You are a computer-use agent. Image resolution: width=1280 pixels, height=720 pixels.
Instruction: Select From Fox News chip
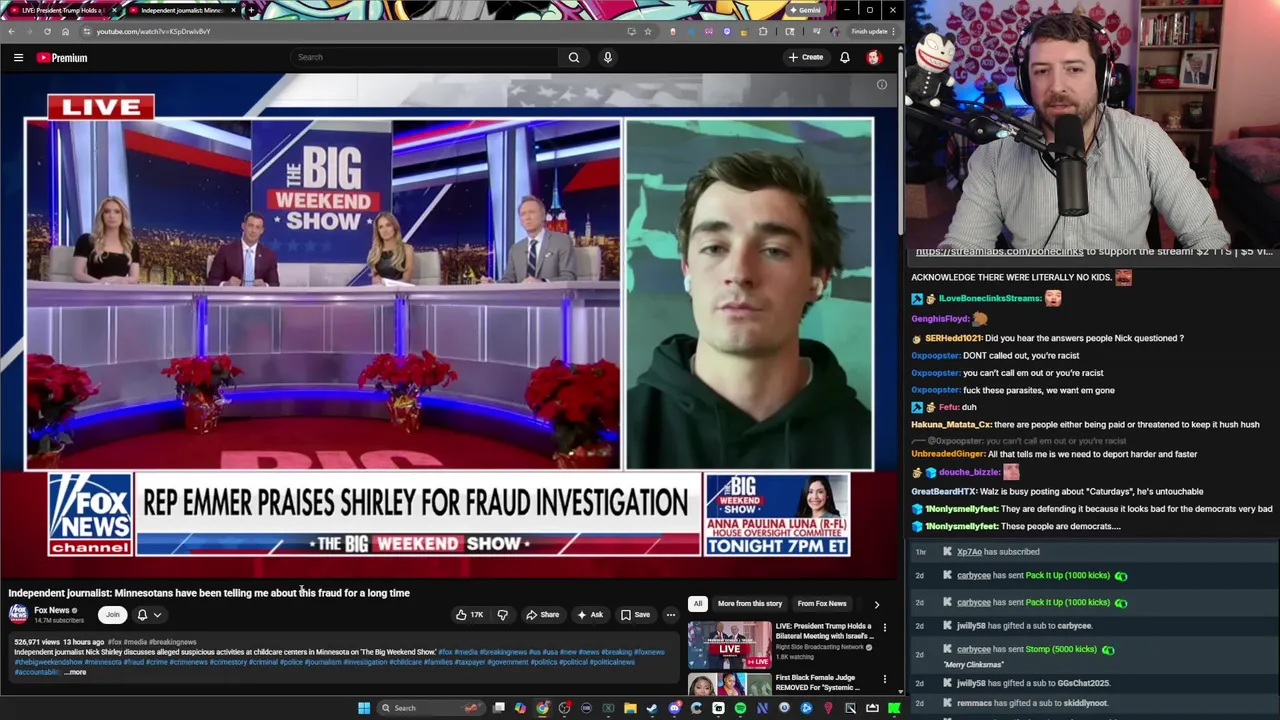[x=822, y=604]
